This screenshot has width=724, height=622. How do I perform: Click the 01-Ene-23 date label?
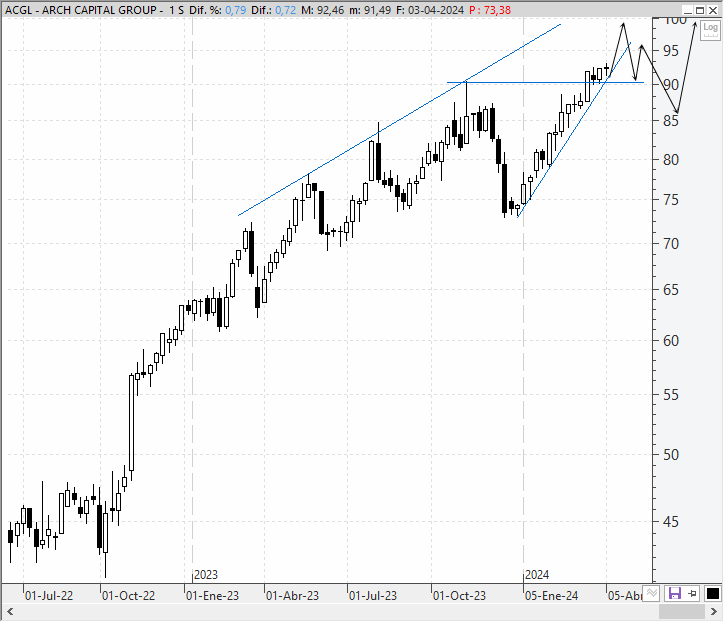(212, 596)
